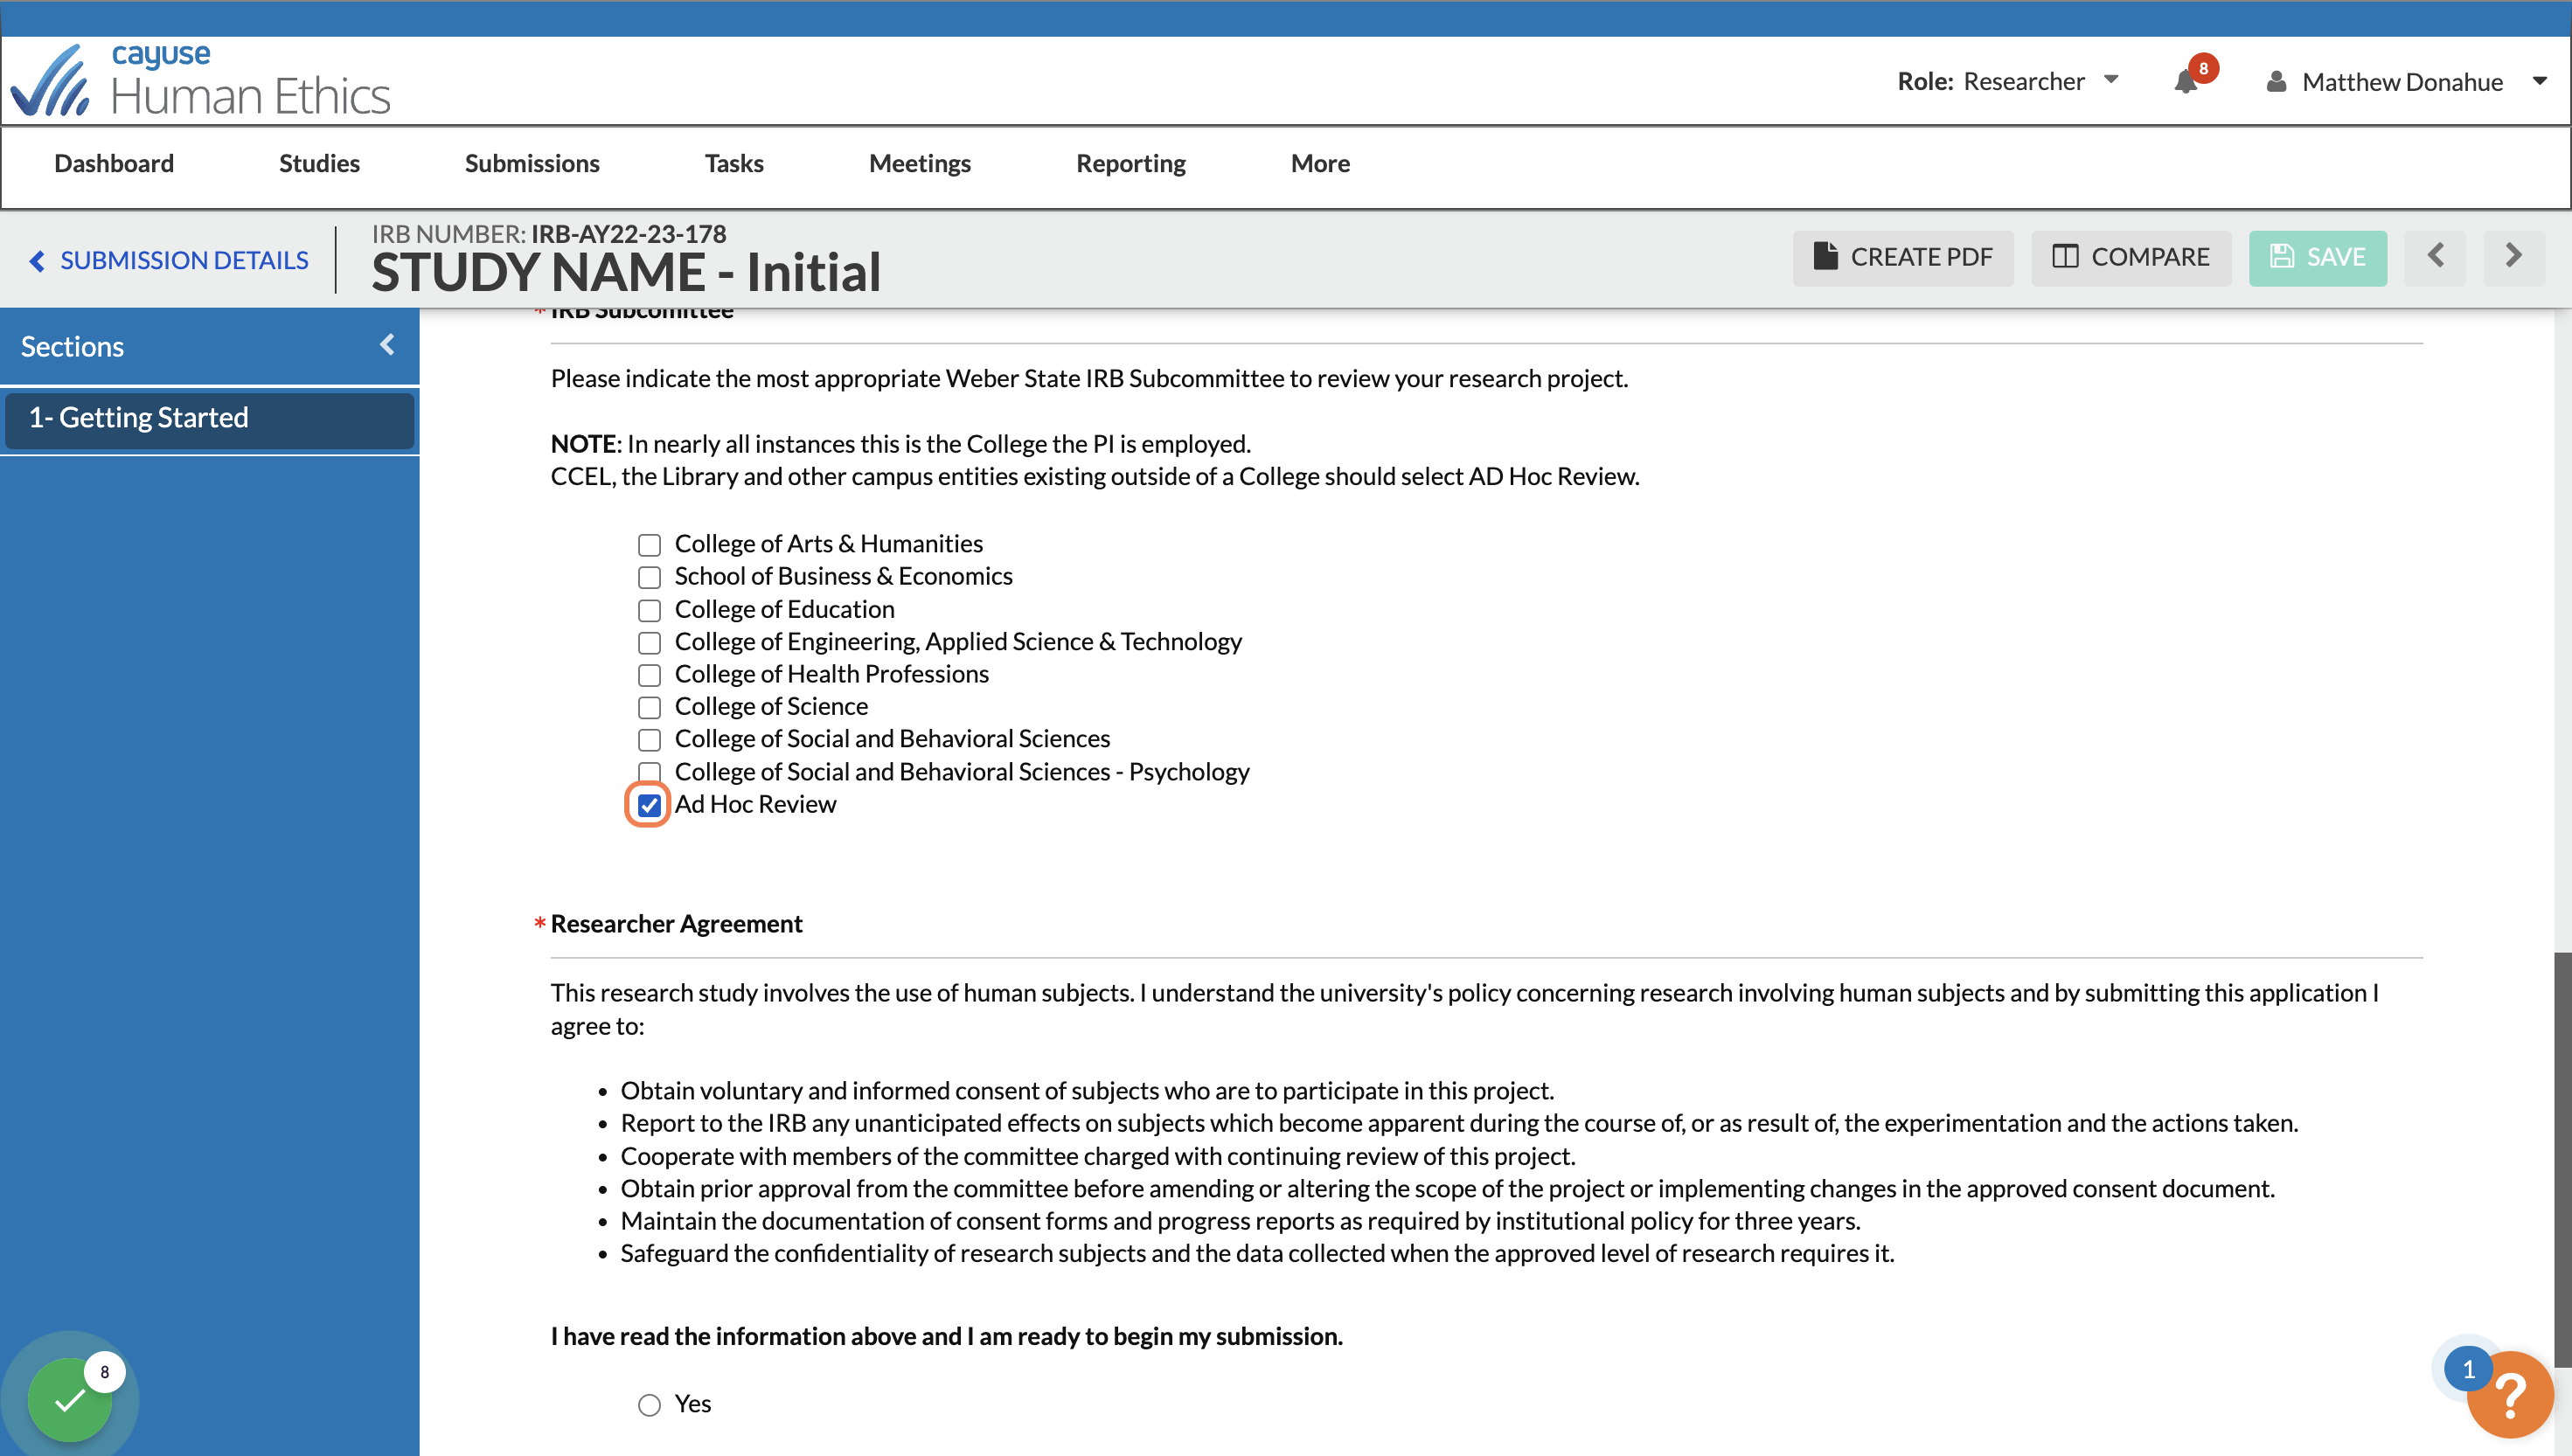Click the Researcher Agreement heading
The width and height of the screenshot is (2572, 1456).
coord(676,923)
